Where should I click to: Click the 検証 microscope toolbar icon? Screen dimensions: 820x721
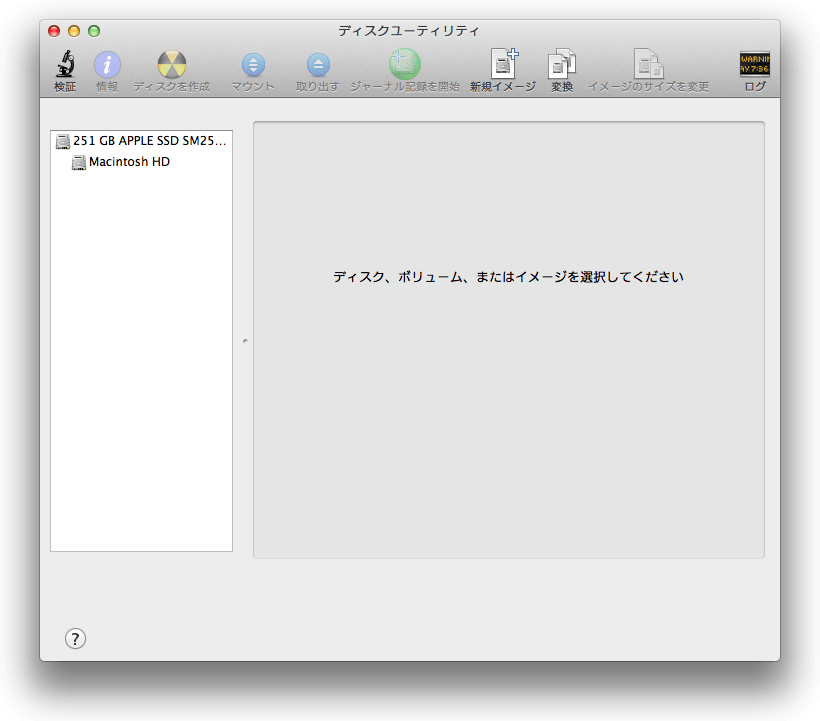click(65, 64)
